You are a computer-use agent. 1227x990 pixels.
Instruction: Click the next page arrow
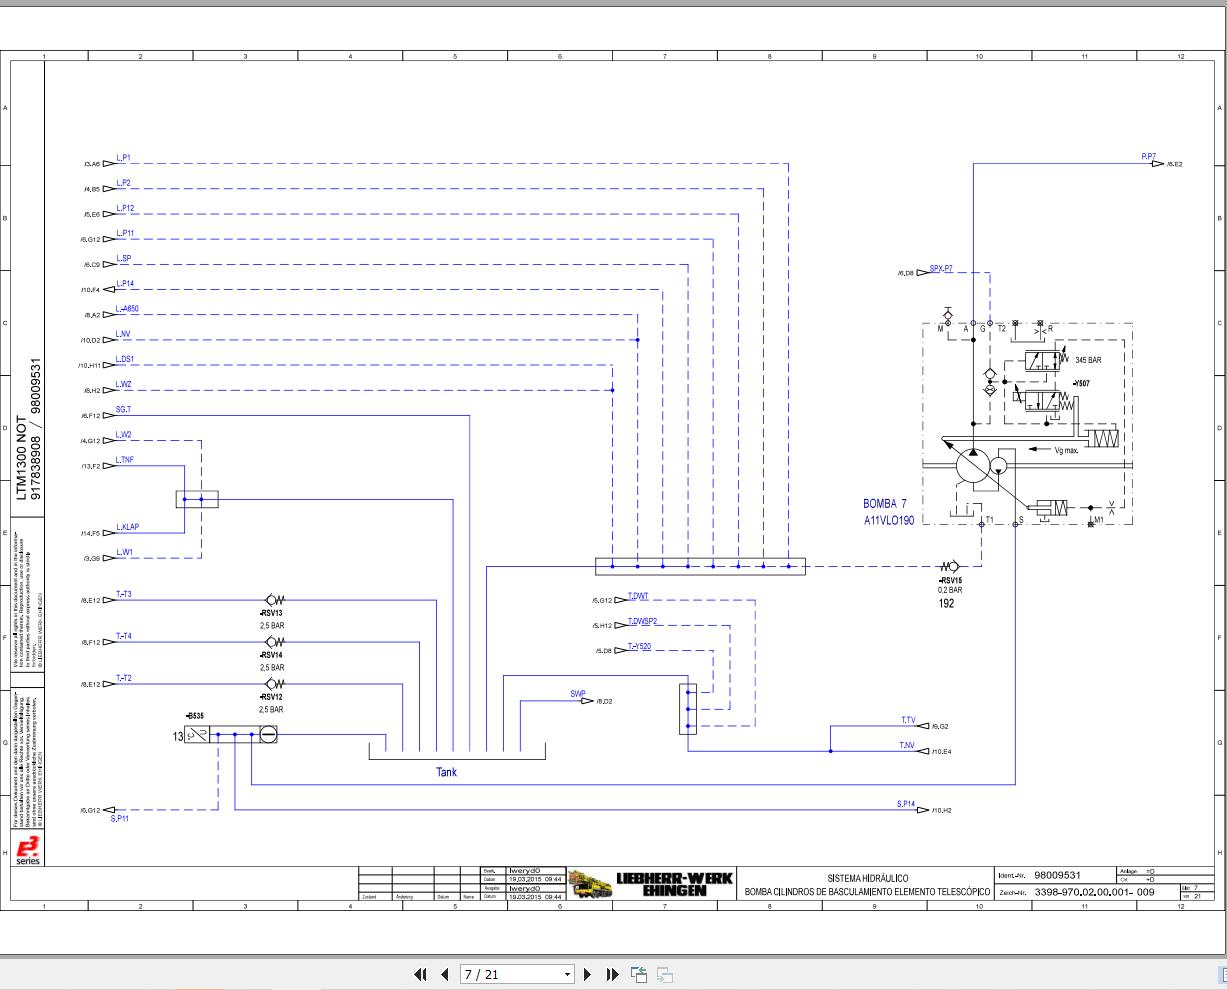coord(588,974)
